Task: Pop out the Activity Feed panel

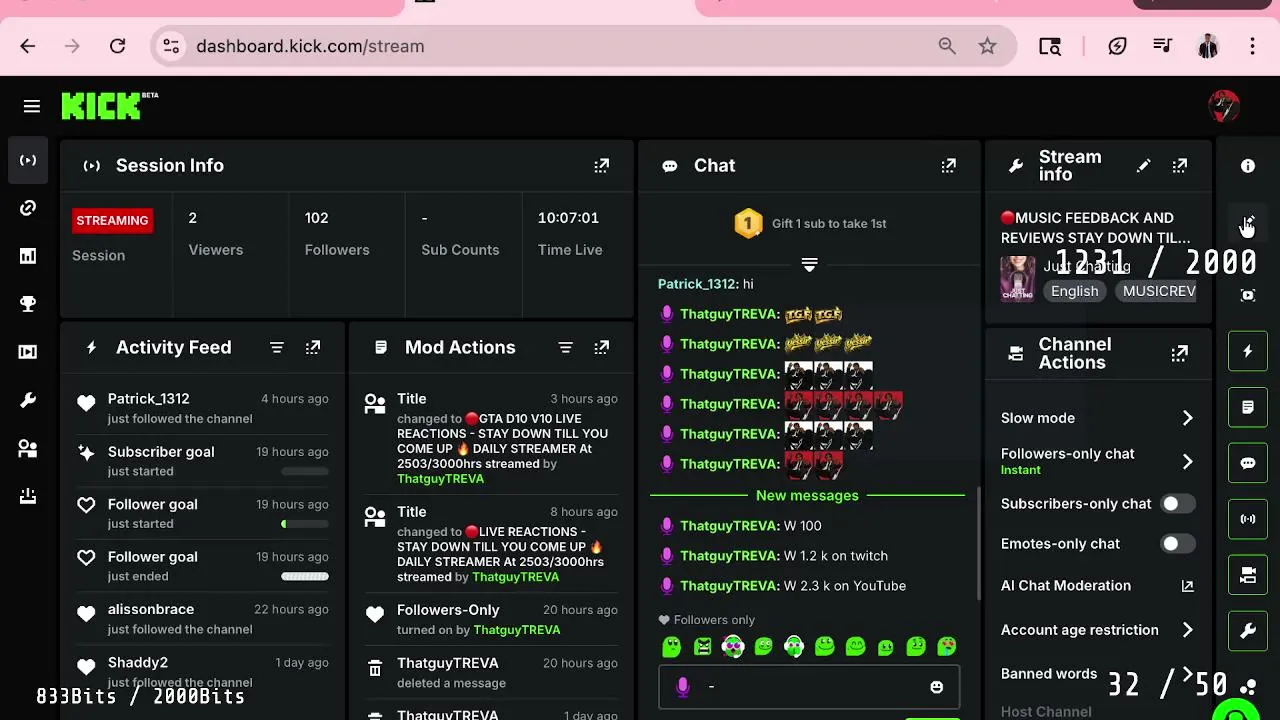Action: [313, 347]
